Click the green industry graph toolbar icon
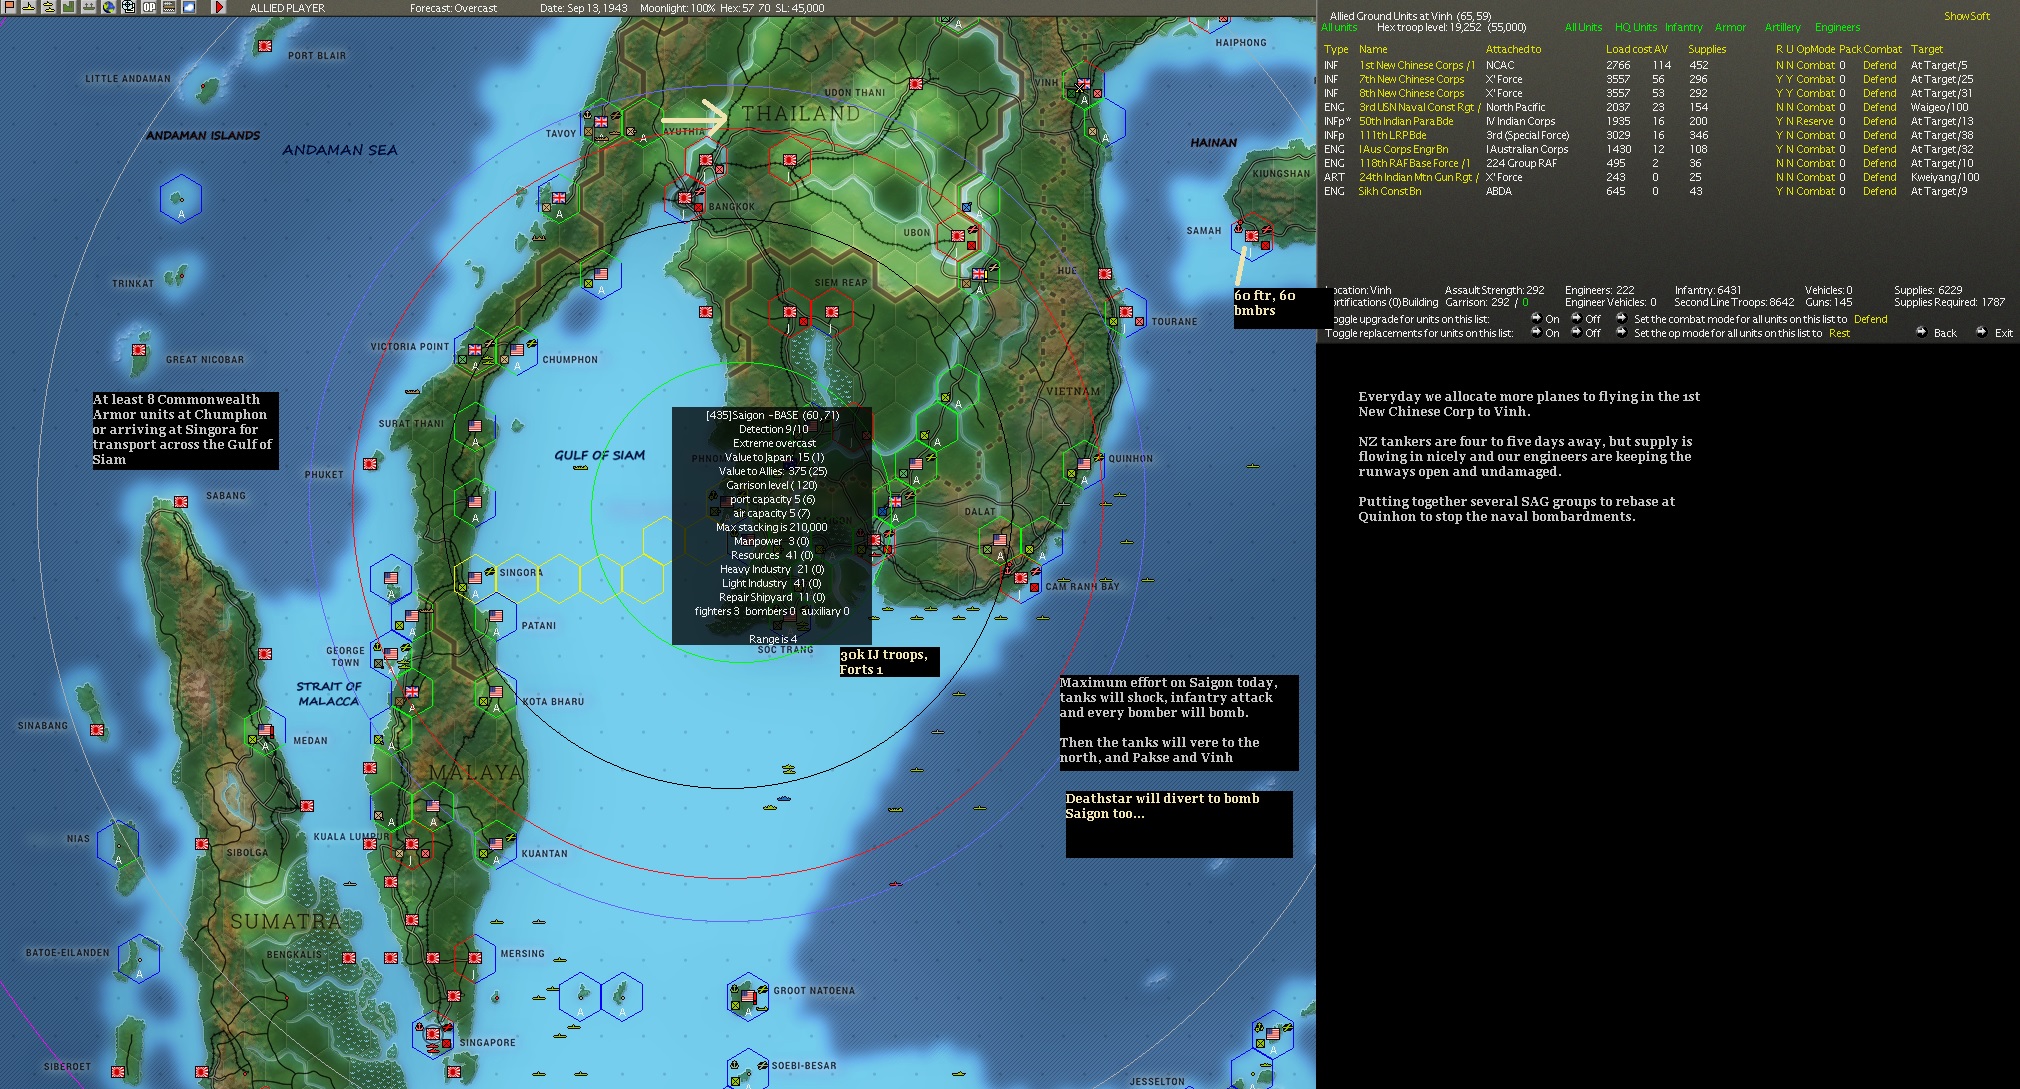 tap(68, 7)
